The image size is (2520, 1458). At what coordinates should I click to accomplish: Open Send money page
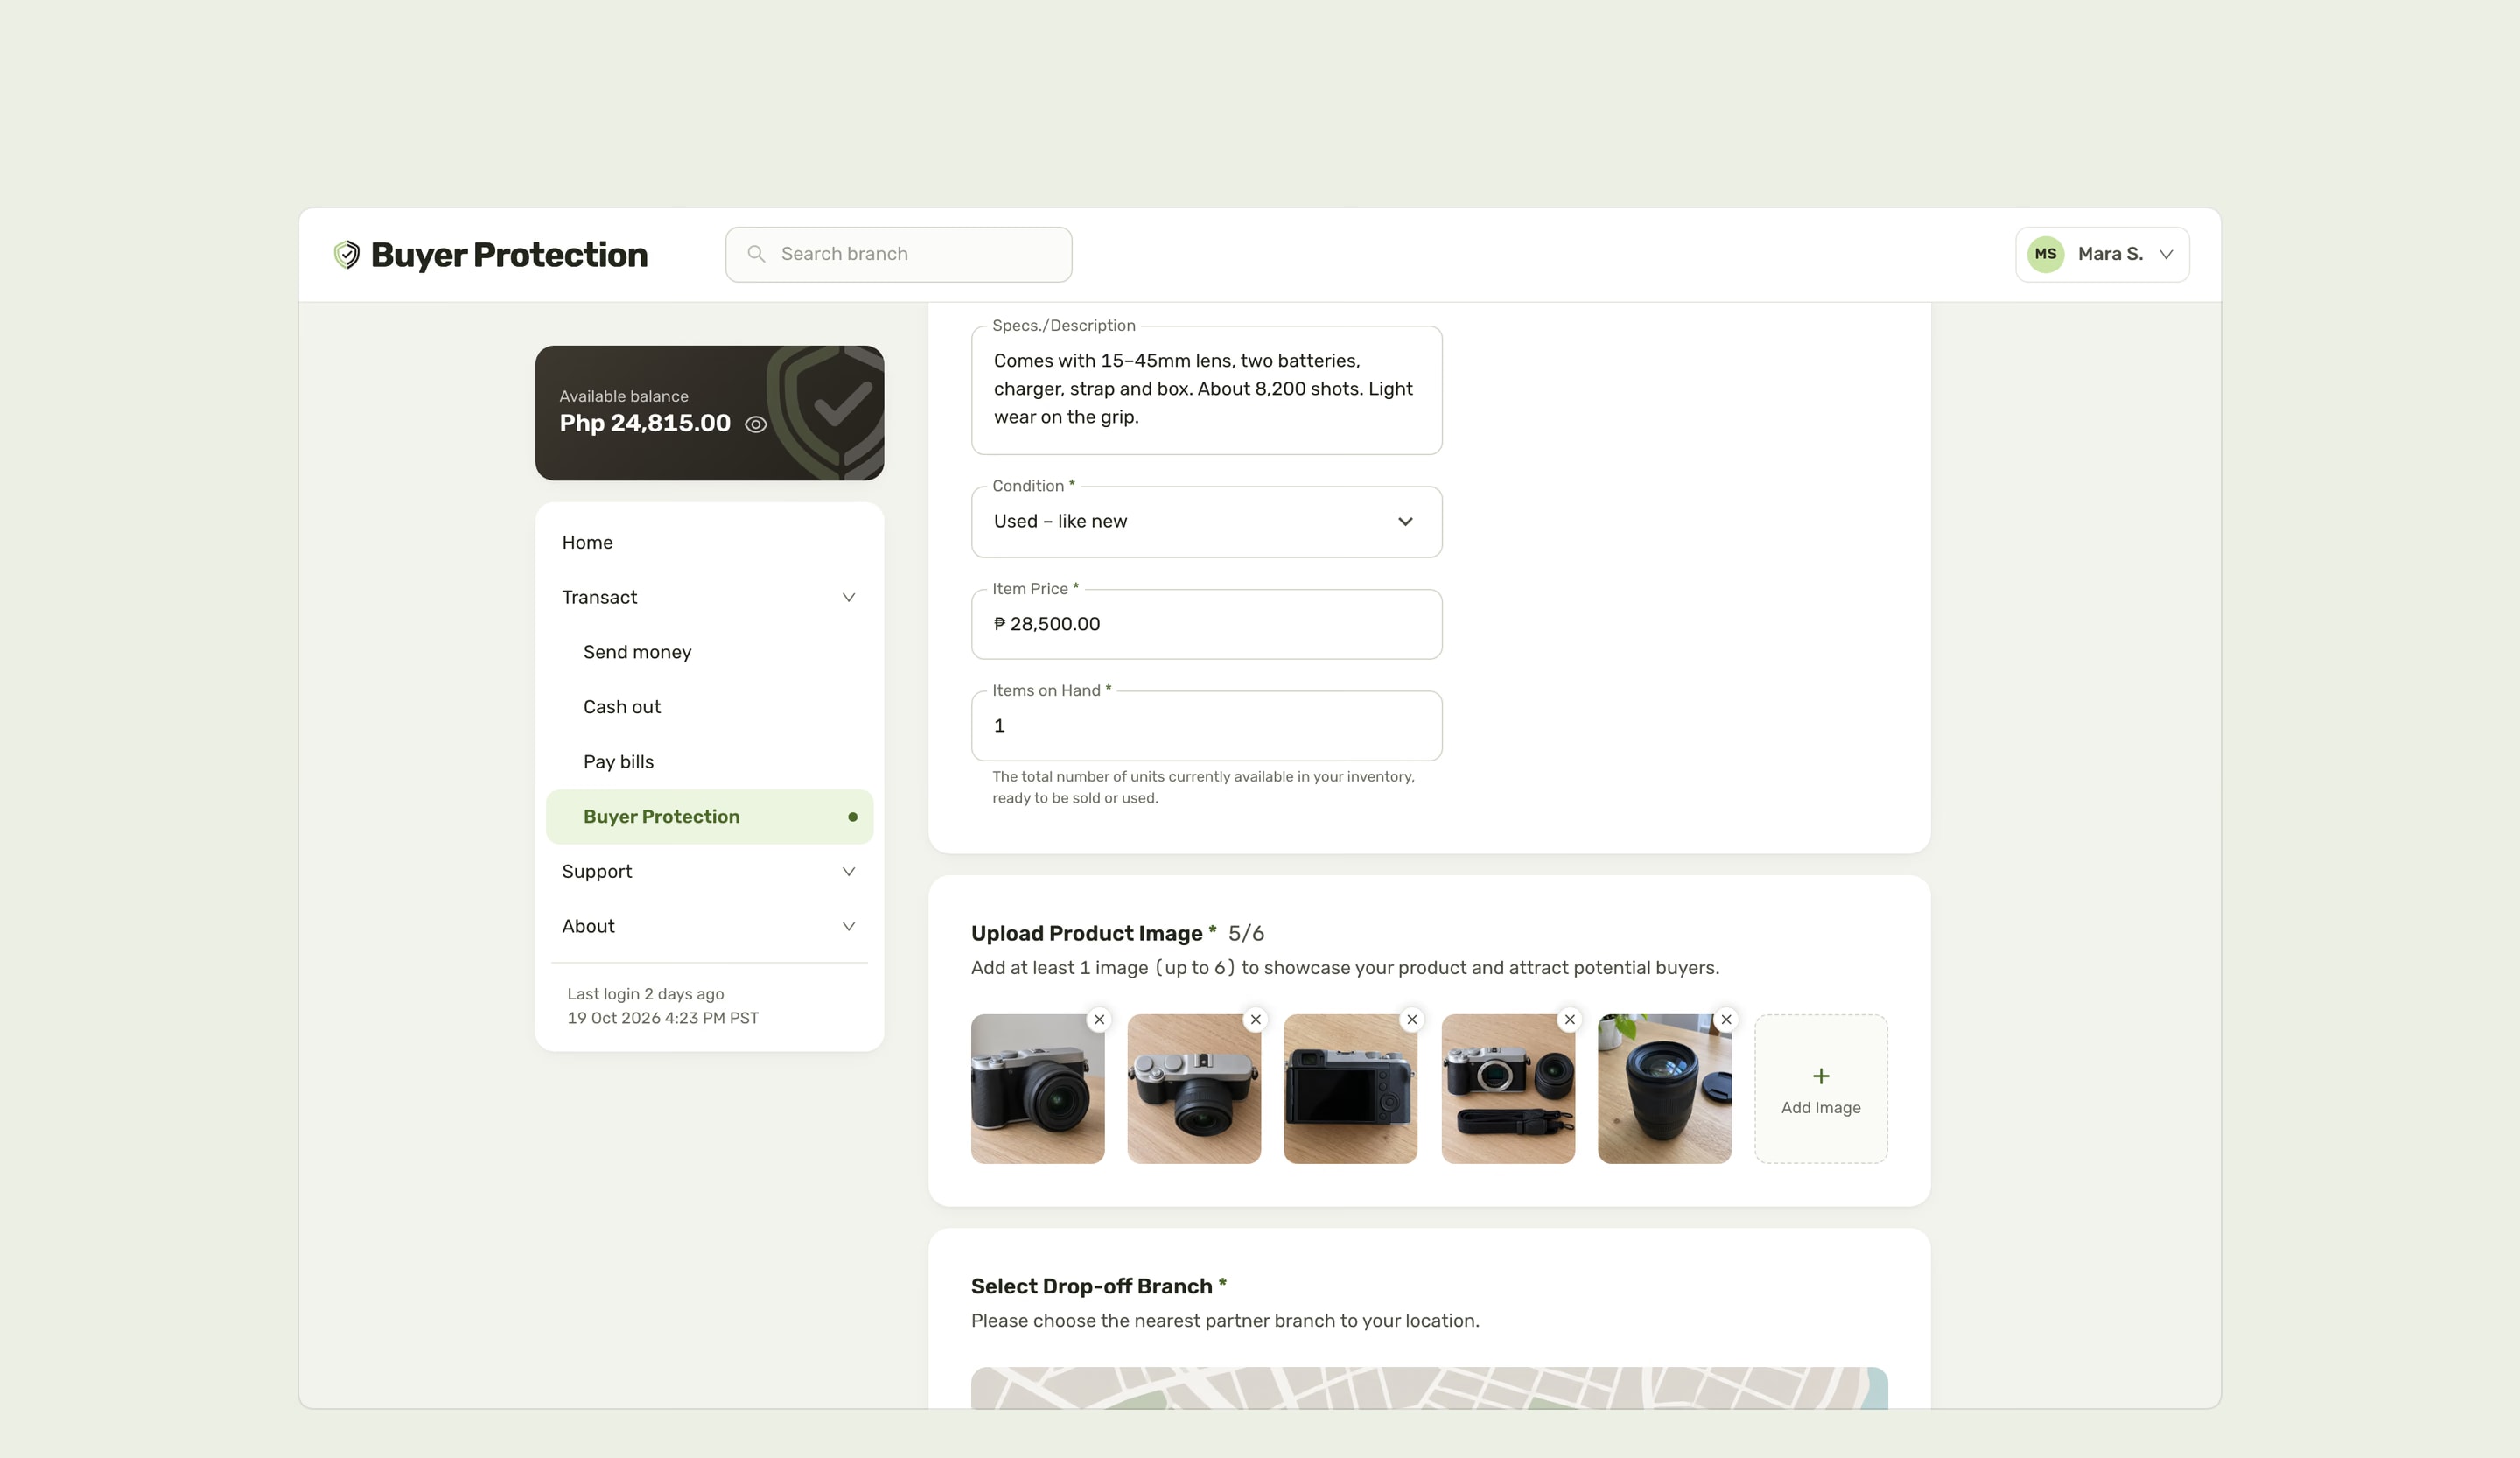(709, 652)
